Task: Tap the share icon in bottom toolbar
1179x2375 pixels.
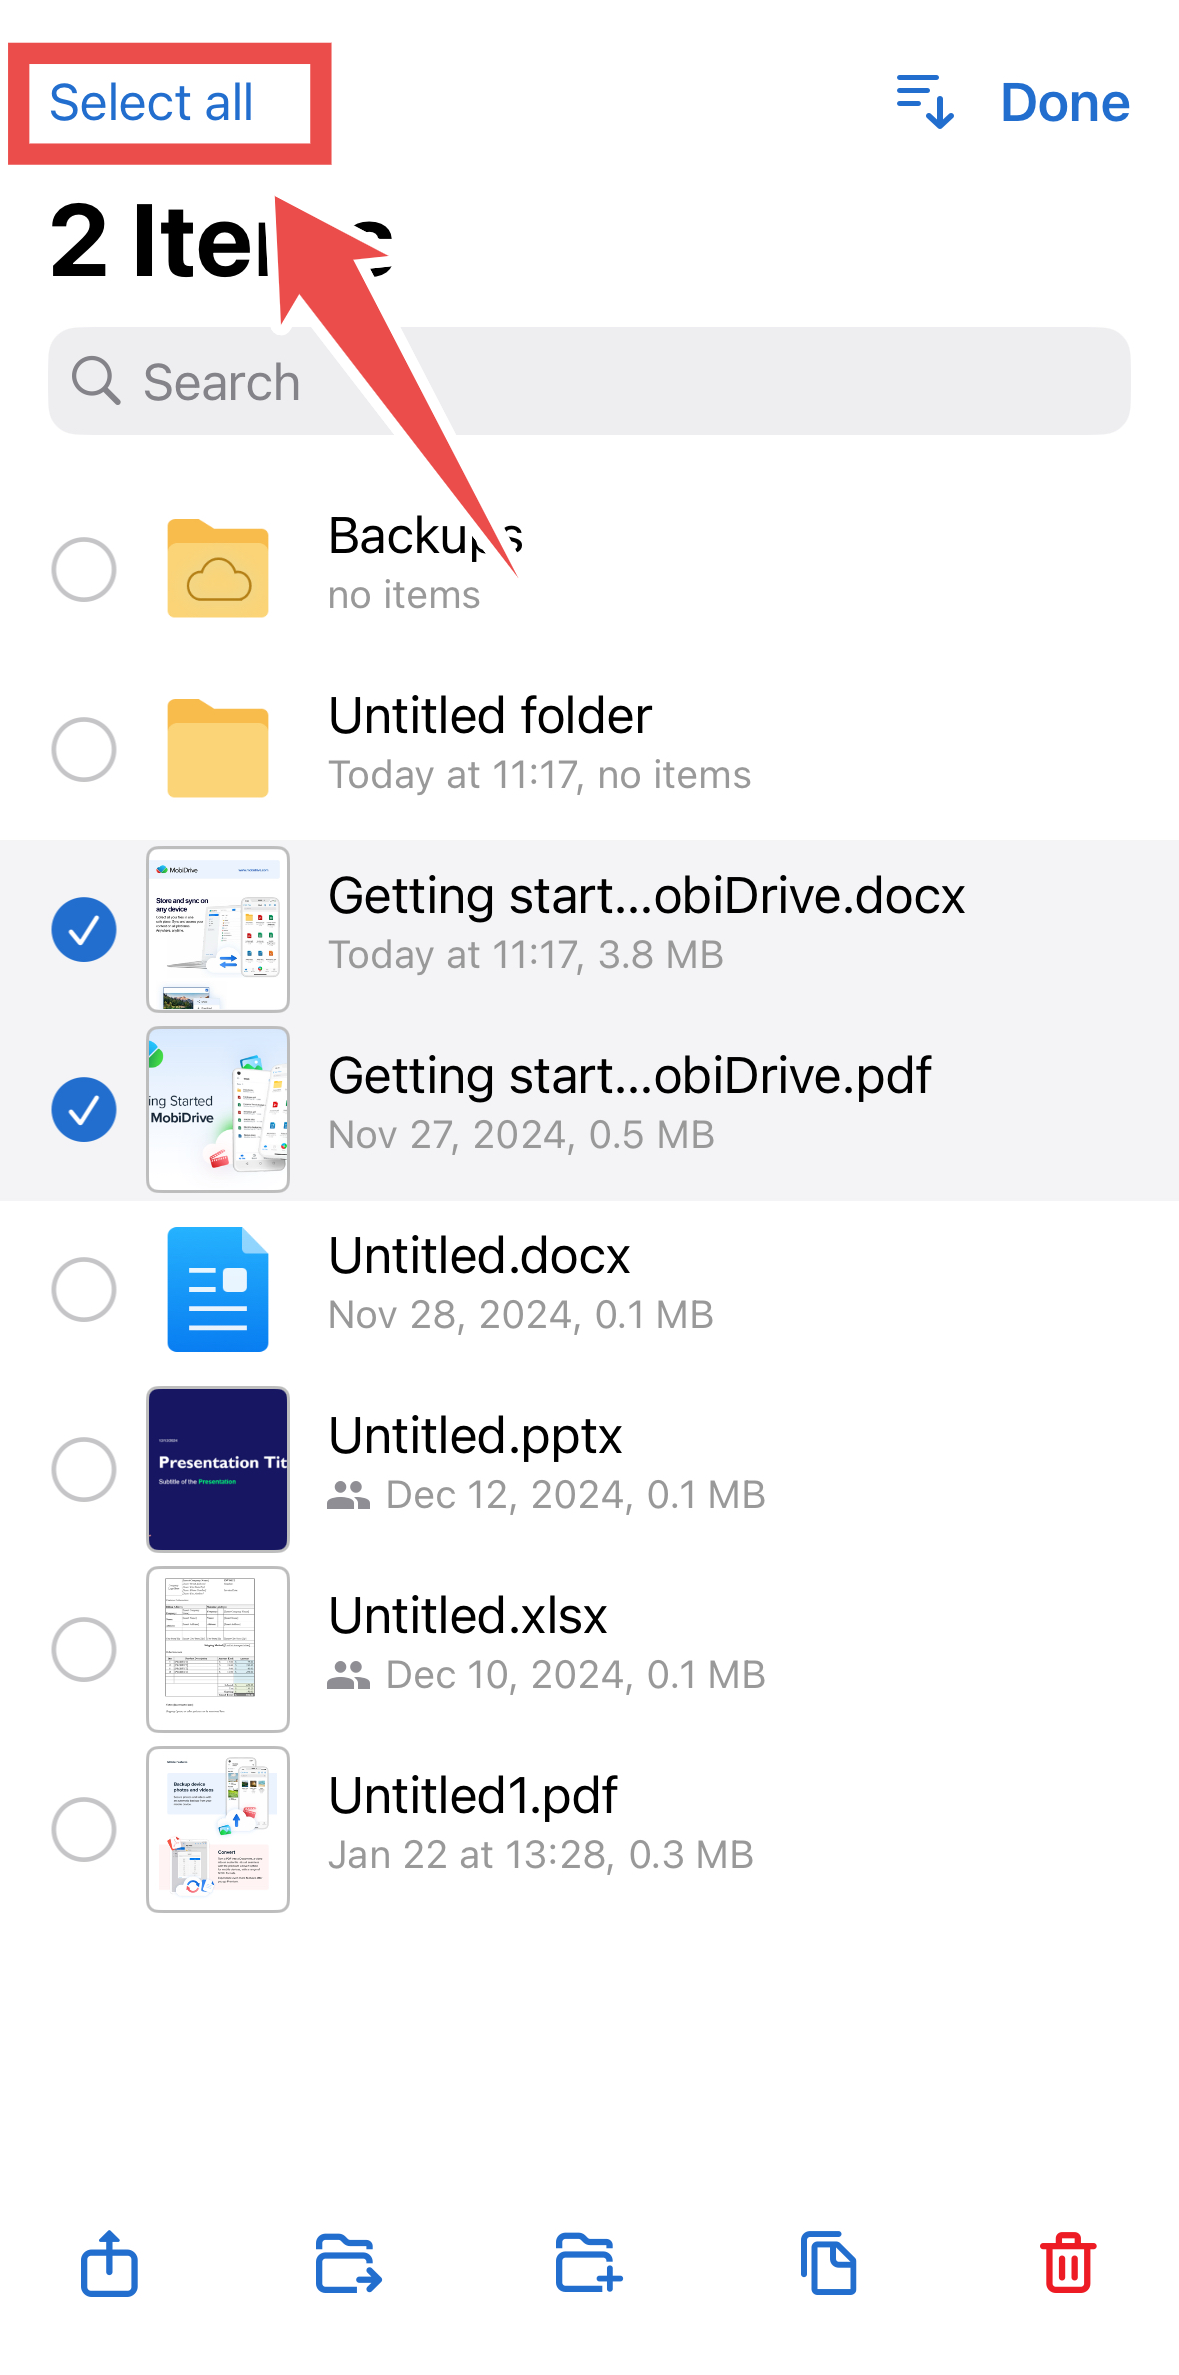Action: point(109,2263)
